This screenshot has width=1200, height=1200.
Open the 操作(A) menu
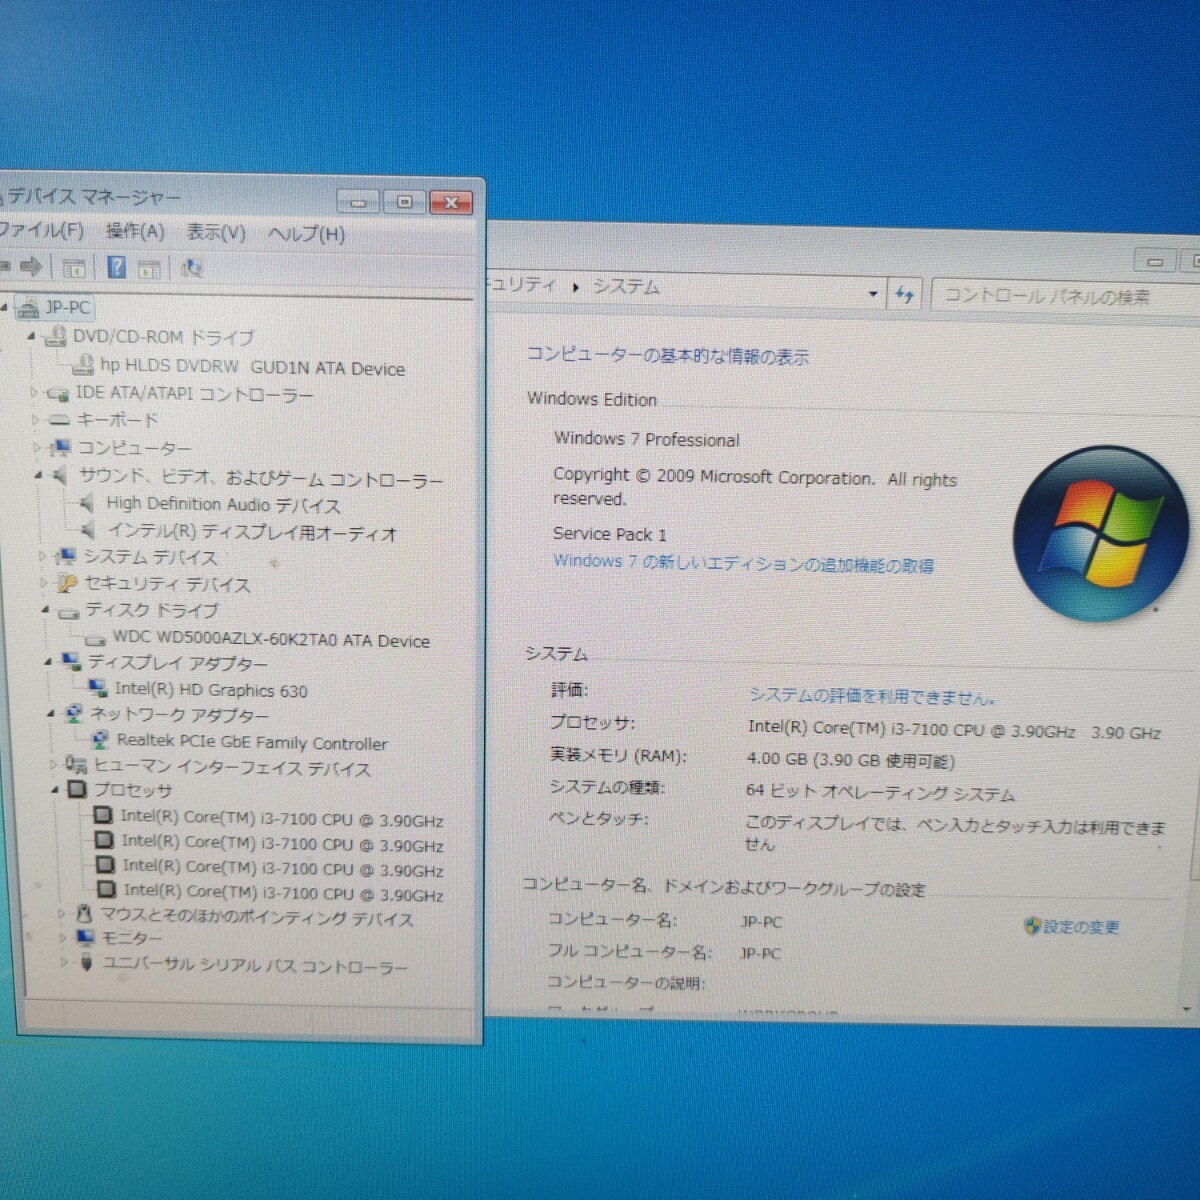(134, 231)
